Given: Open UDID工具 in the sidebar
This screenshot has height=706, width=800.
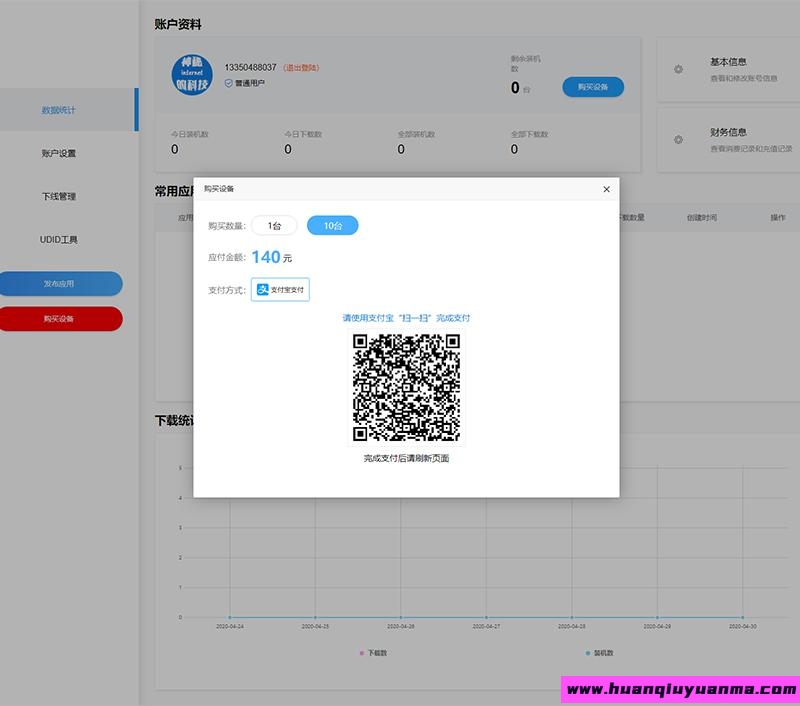Looking at the screenshot, I should 59,239.
